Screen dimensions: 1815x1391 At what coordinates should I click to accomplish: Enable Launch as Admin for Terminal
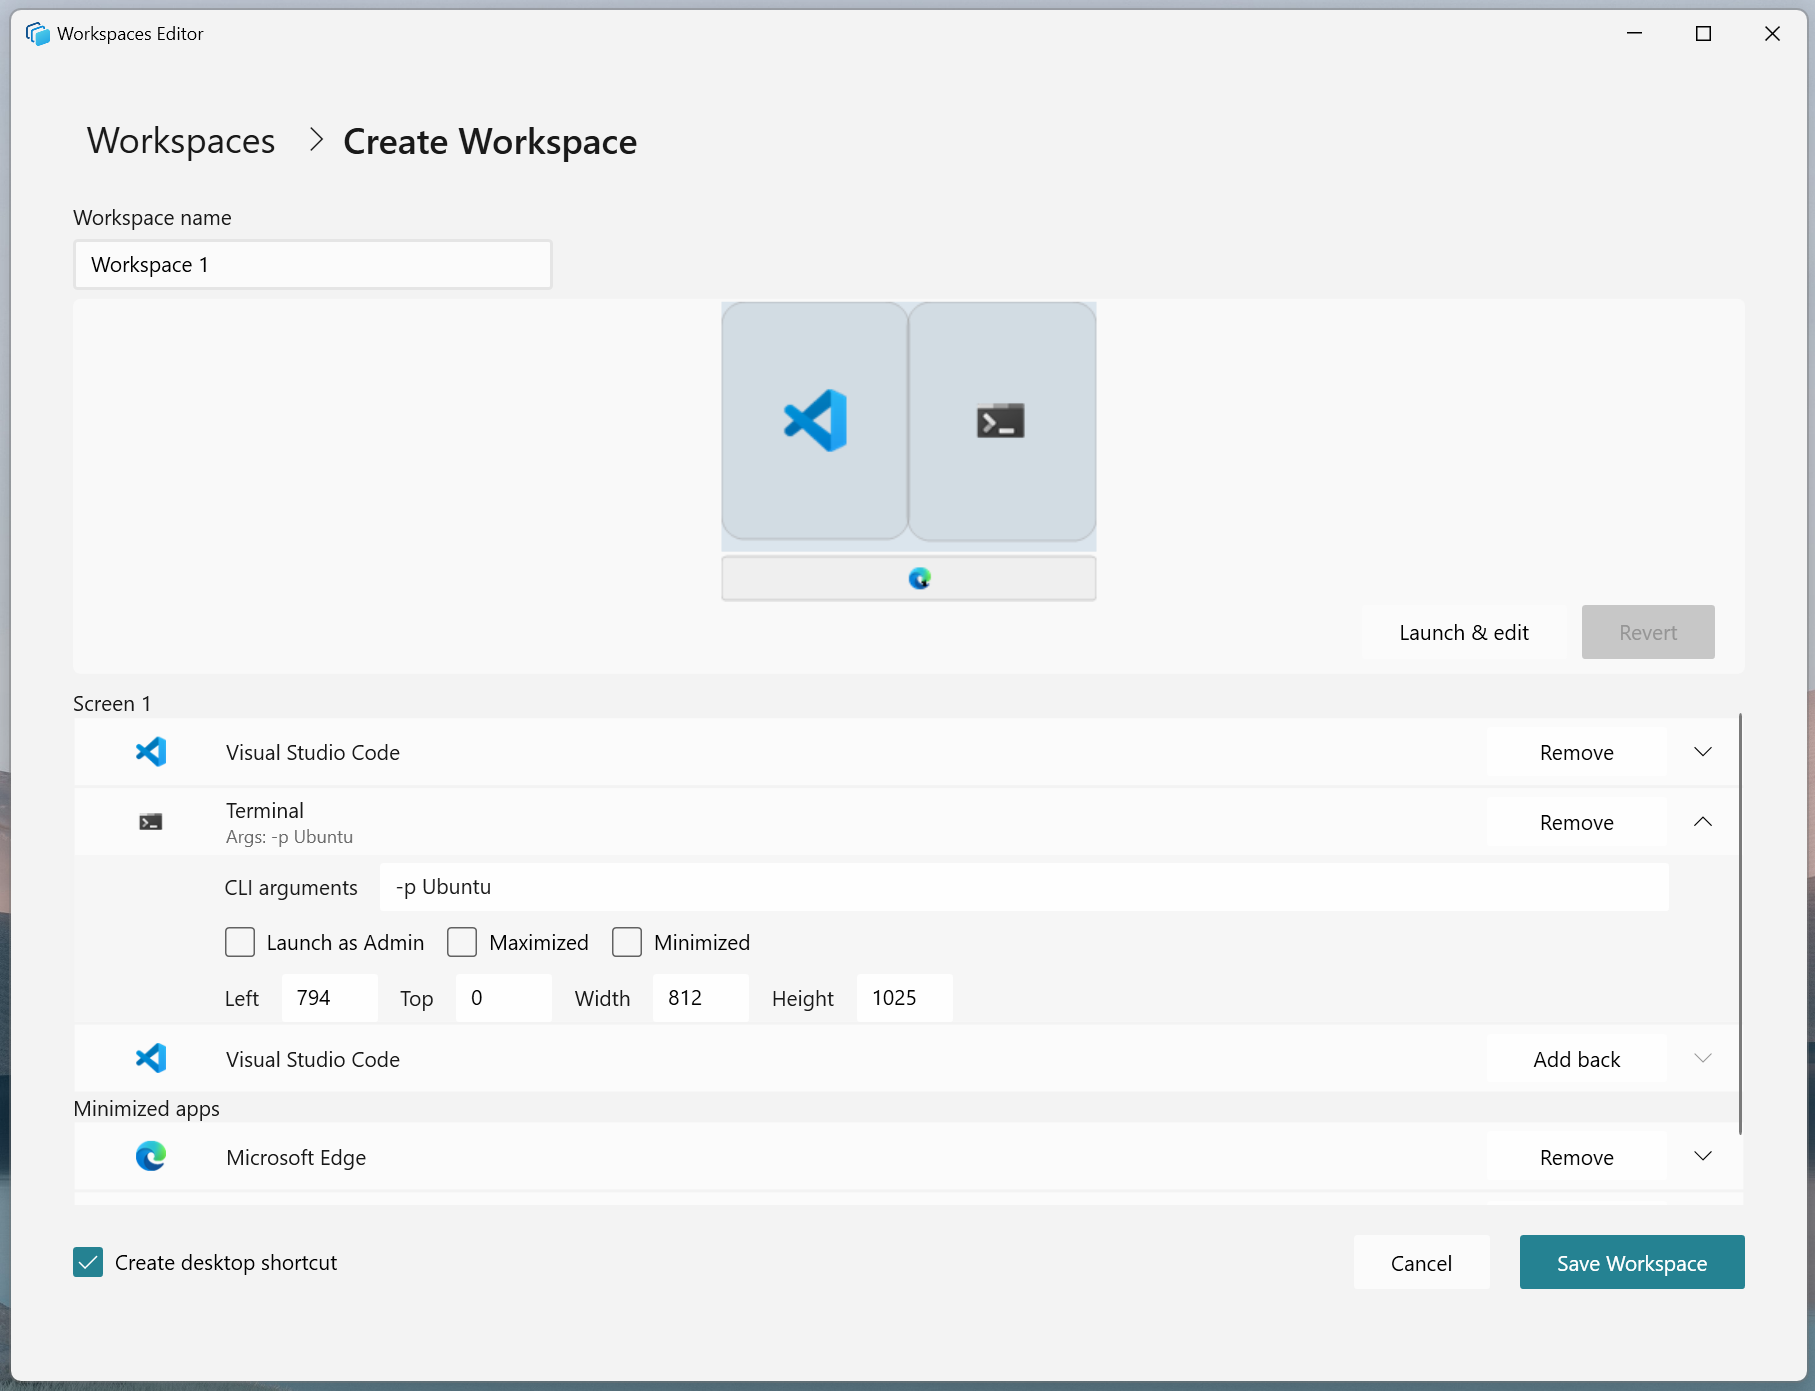point(240,942)
